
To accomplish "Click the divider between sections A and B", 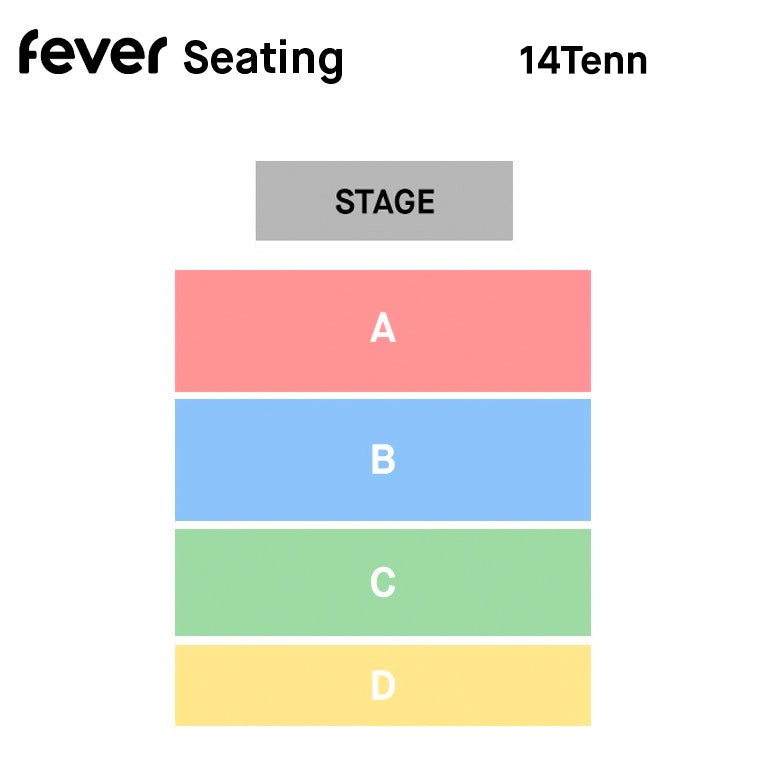I will [383, 395].
